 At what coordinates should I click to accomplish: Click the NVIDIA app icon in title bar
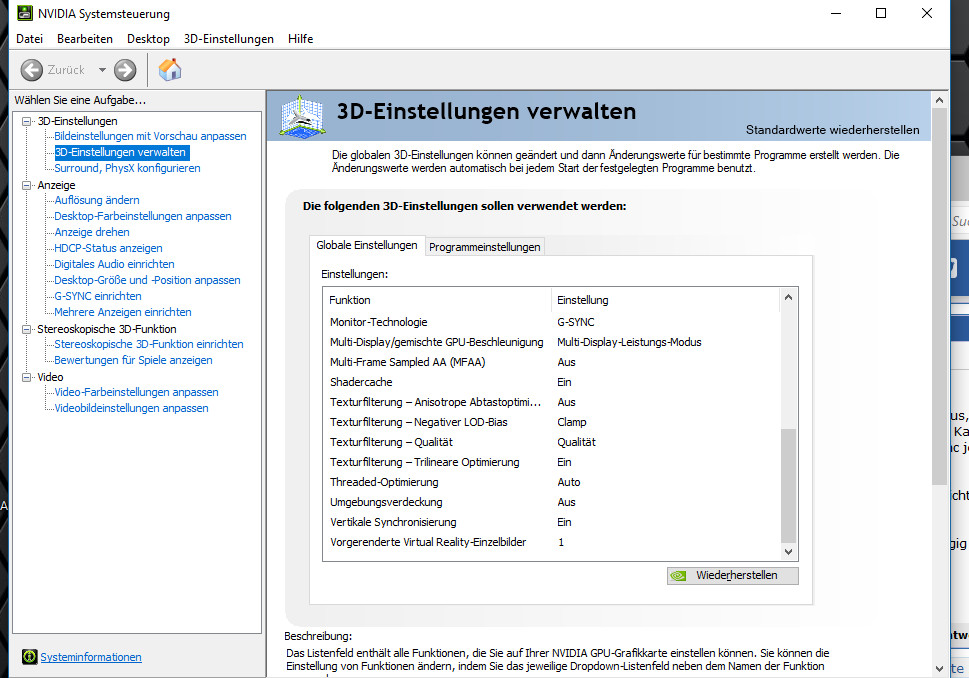click(x=25, y=13)
